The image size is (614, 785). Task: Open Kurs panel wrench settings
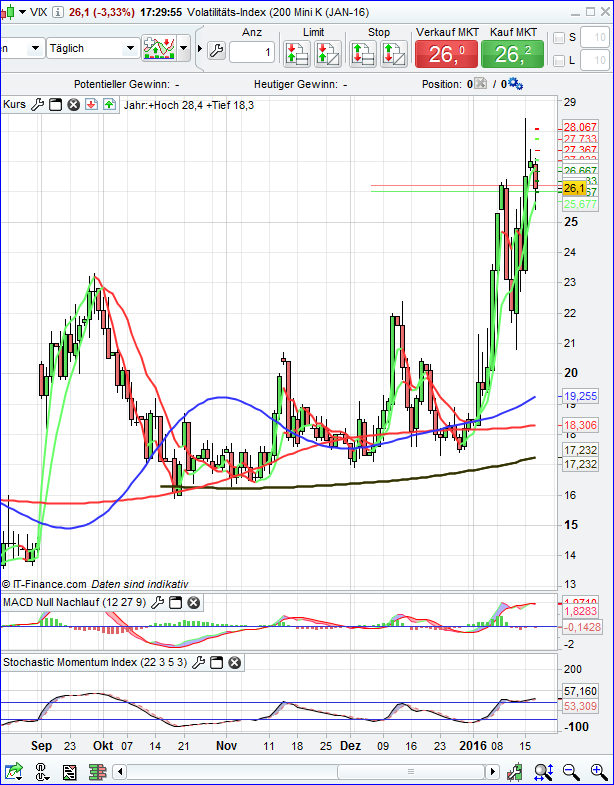37,105
